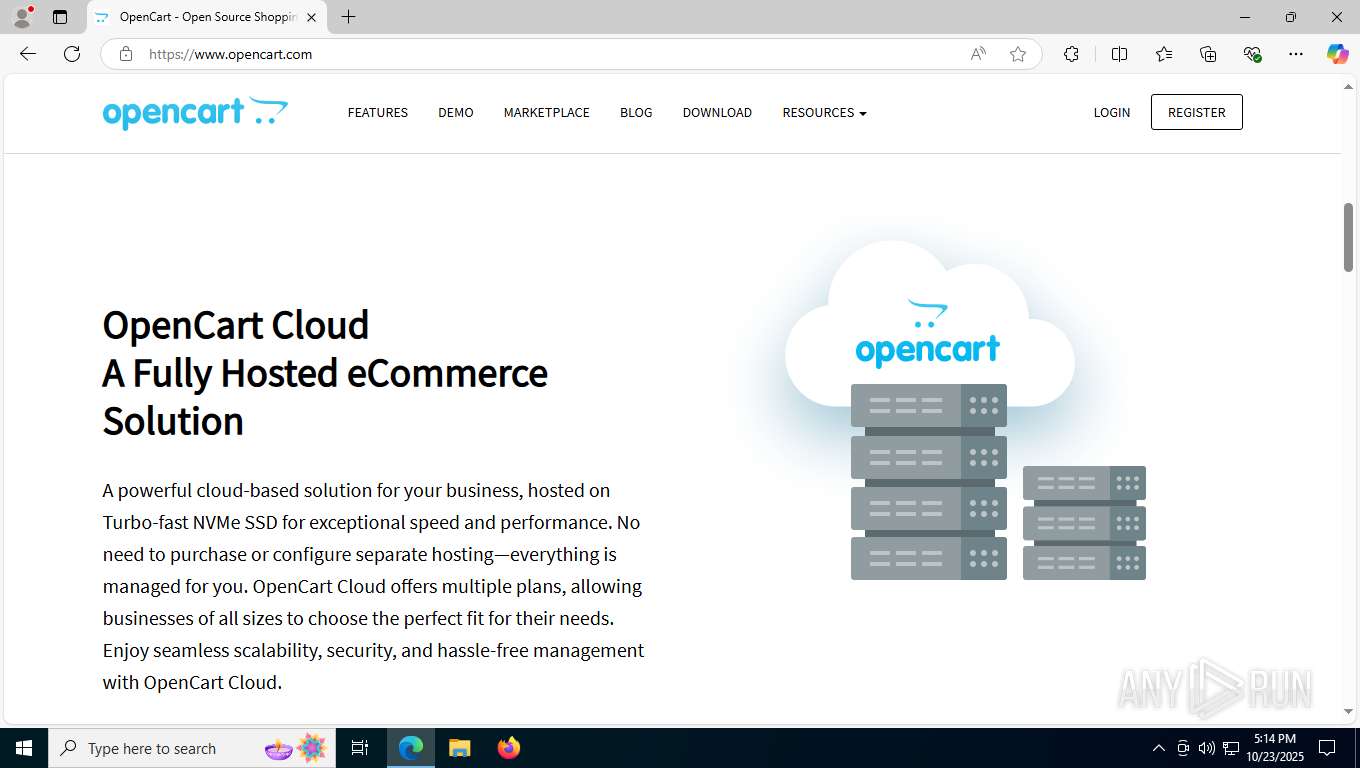The image size is (1360, 768).
Task: View site information lock icon
Action: [x=126, y=54]
